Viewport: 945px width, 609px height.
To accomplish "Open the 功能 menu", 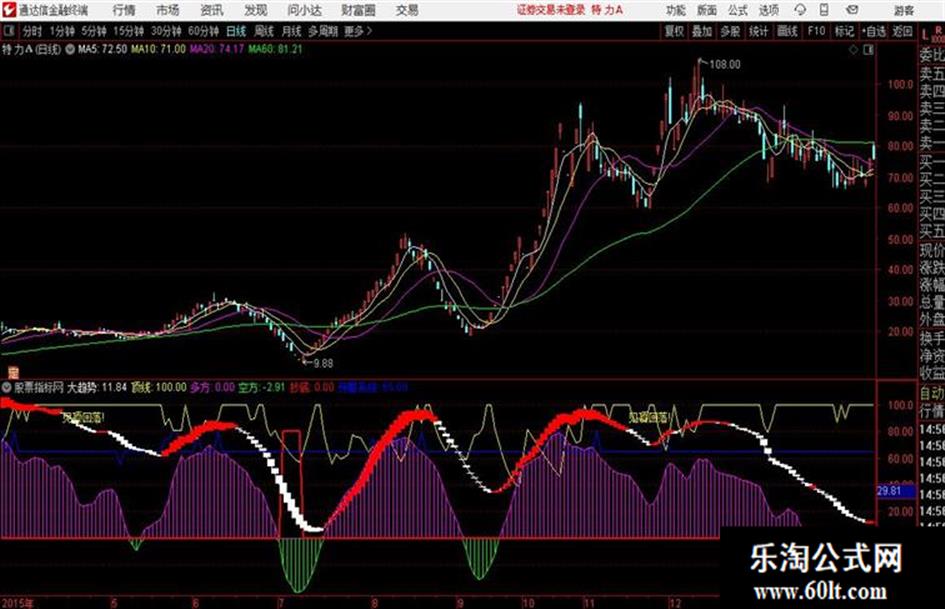I will coord(676,10).
